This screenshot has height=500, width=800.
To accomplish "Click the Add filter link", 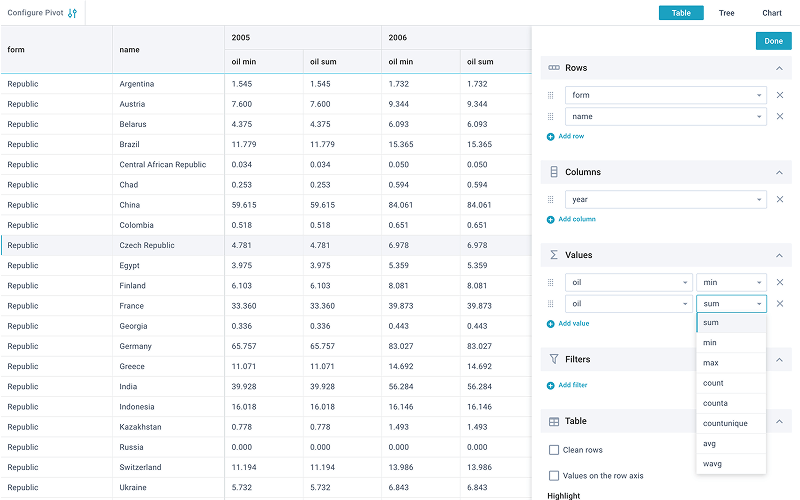I will [x=572, y=385].
